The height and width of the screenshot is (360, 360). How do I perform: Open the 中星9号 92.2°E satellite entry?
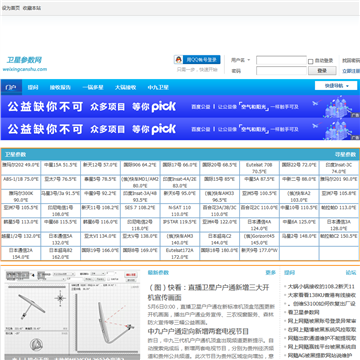coord(100,193)
